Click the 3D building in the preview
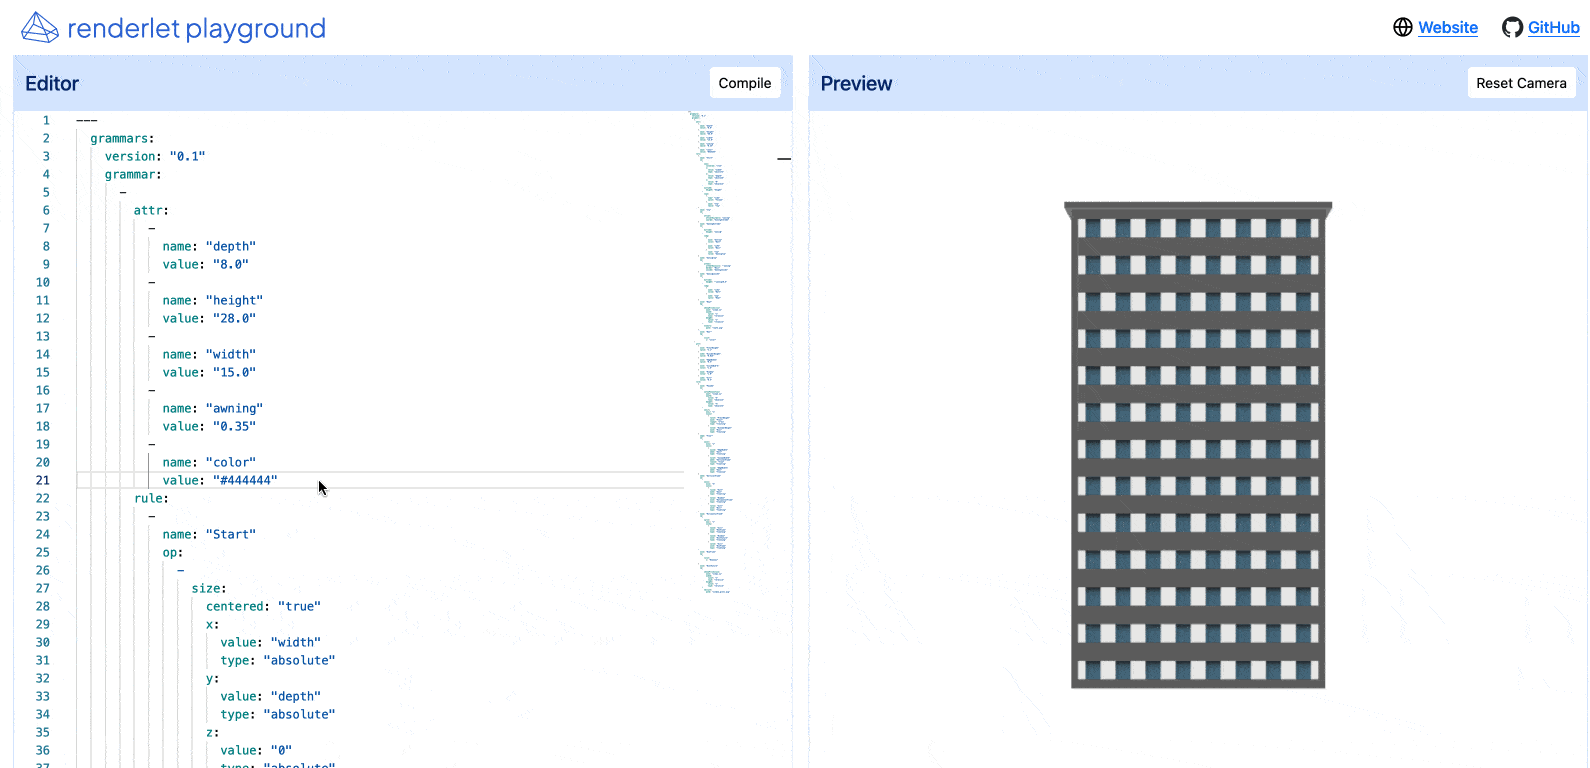This screenshot has width=1590, height=768. pos(1197,445)
